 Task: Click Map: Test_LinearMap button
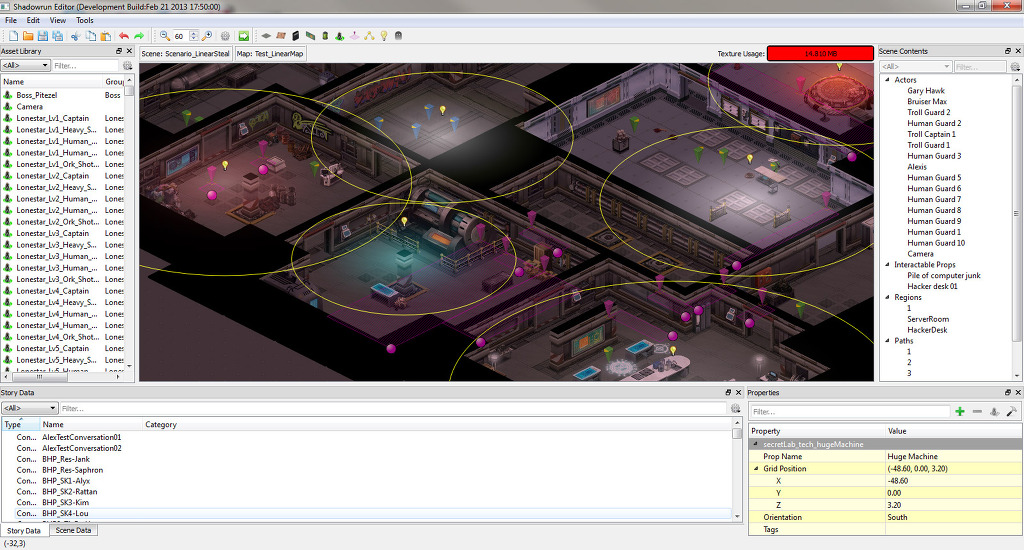point(270,54)
